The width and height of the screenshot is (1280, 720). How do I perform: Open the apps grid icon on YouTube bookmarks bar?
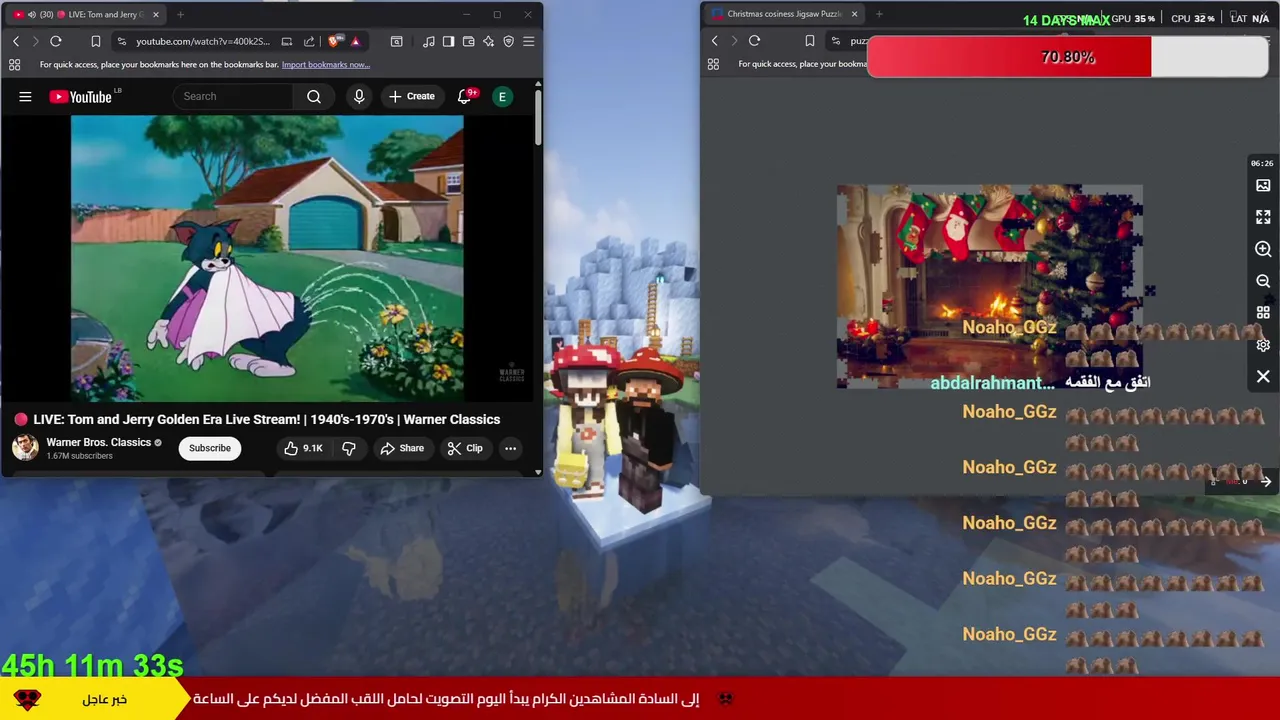tap(14, 65)
